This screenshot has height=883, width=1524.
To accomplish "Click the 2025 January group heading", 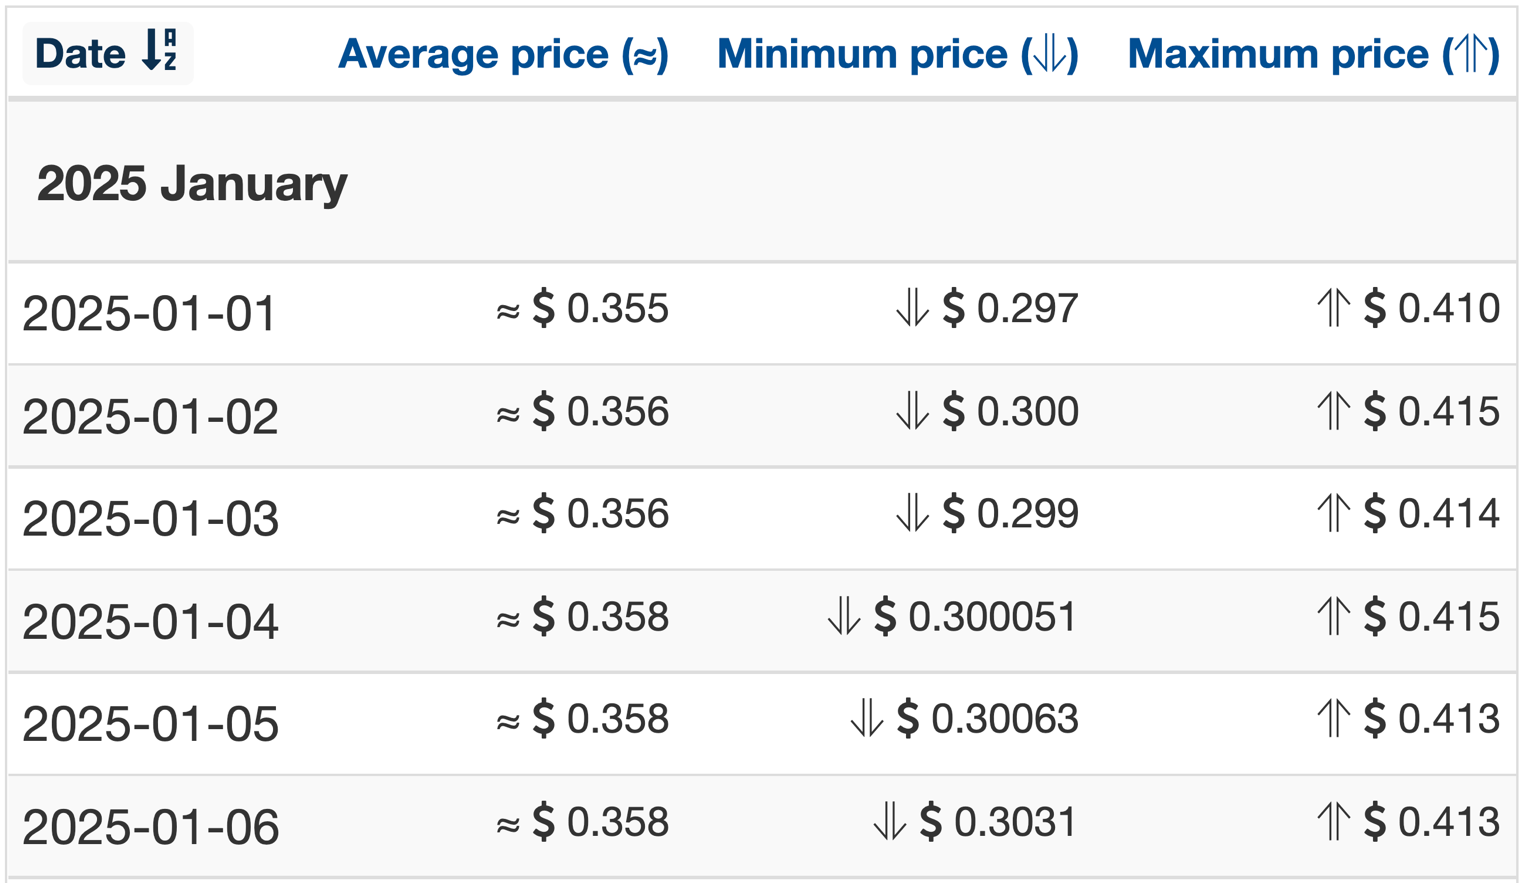I will pyautogui.click(x=192, y=183).
